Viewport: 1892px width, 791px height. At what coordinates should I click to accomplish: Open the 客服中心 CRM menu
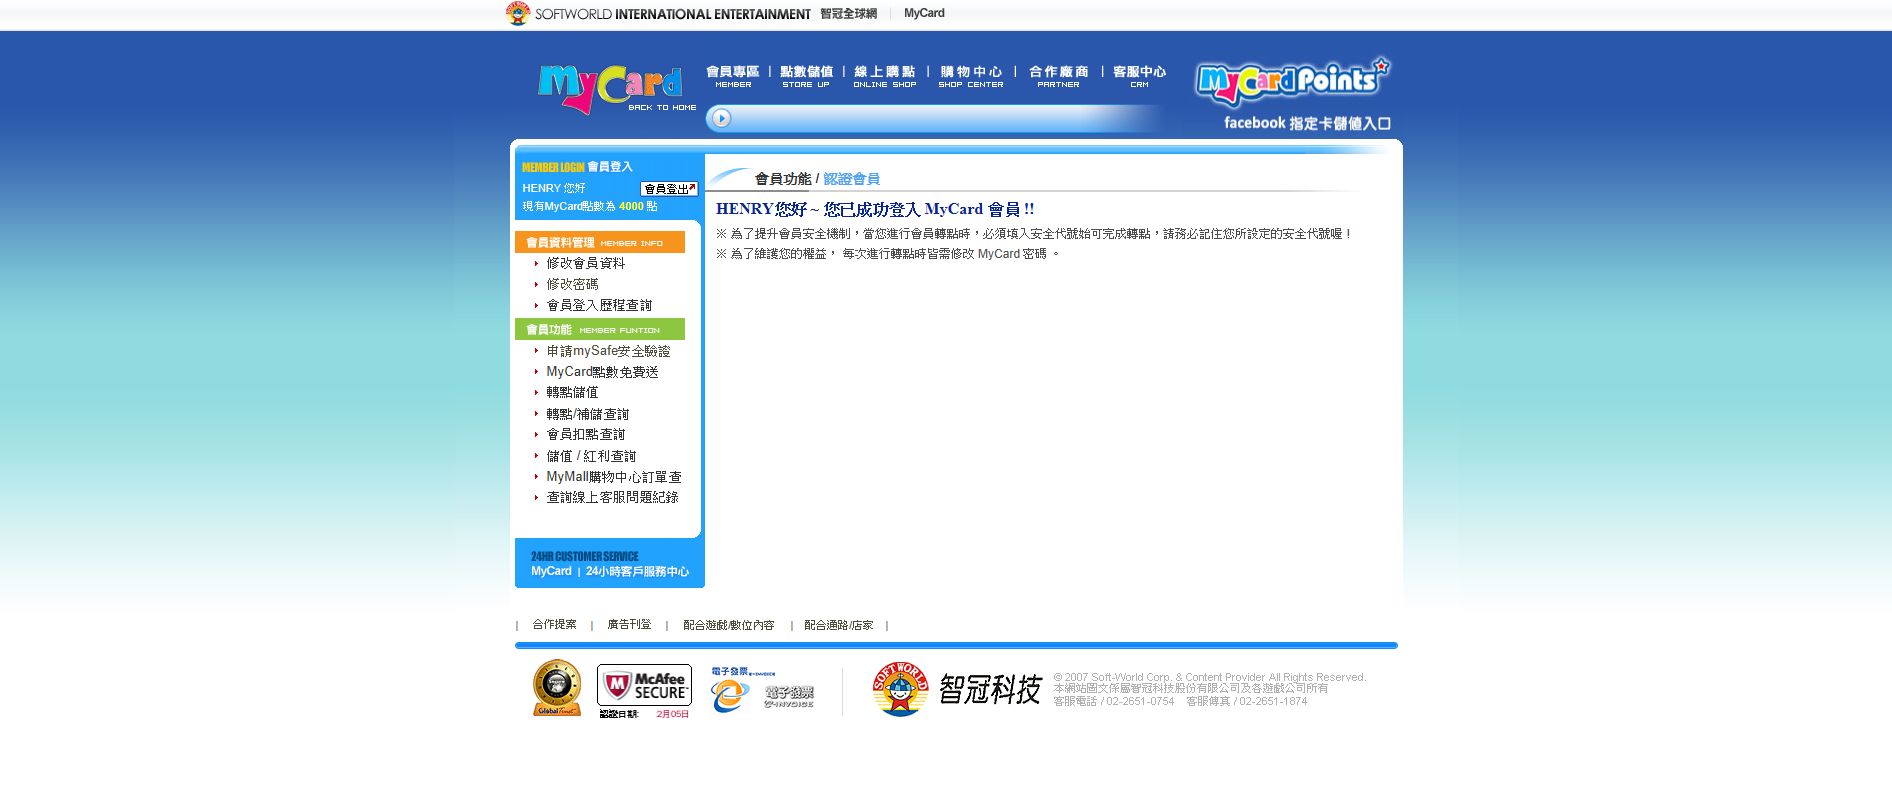[x=1139, y=77]
